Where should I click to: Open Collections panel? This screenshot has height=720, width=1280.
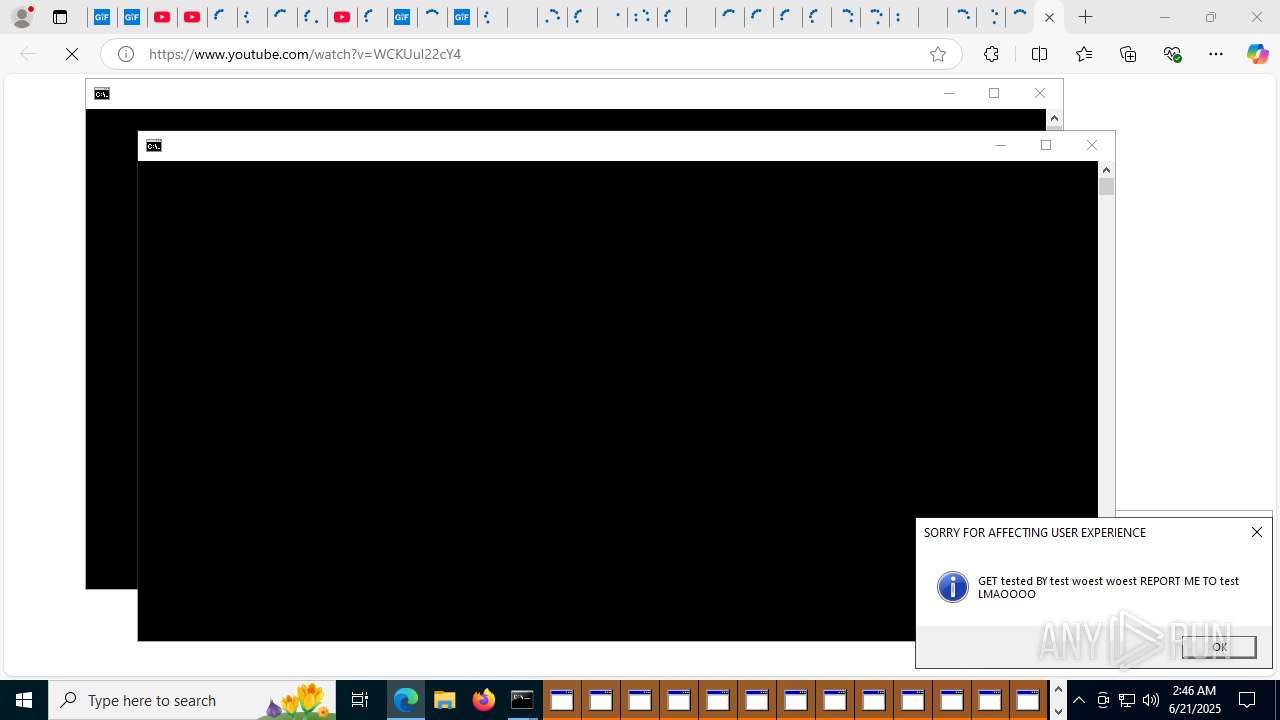coord(1128,54)
